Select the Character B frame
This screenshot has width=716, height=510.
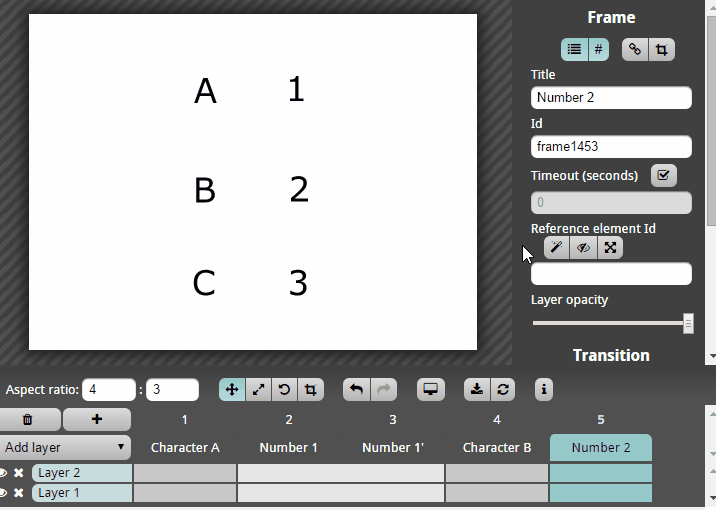pyautogui.click(x=497, y=447)
